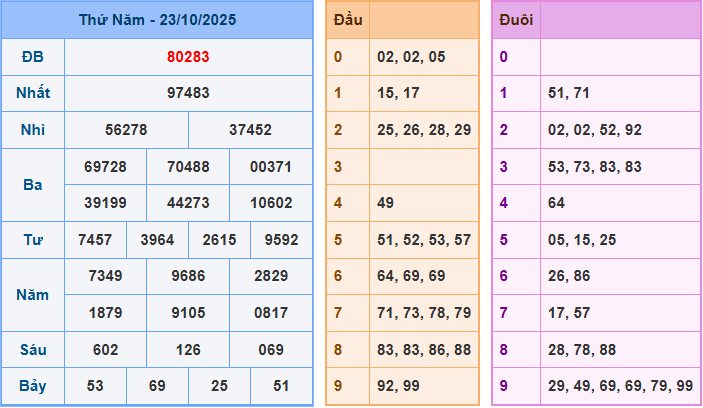Click sixth prize number 126
Image resolution: width=703 pixels, height=408 pixels.
point(188,350)
